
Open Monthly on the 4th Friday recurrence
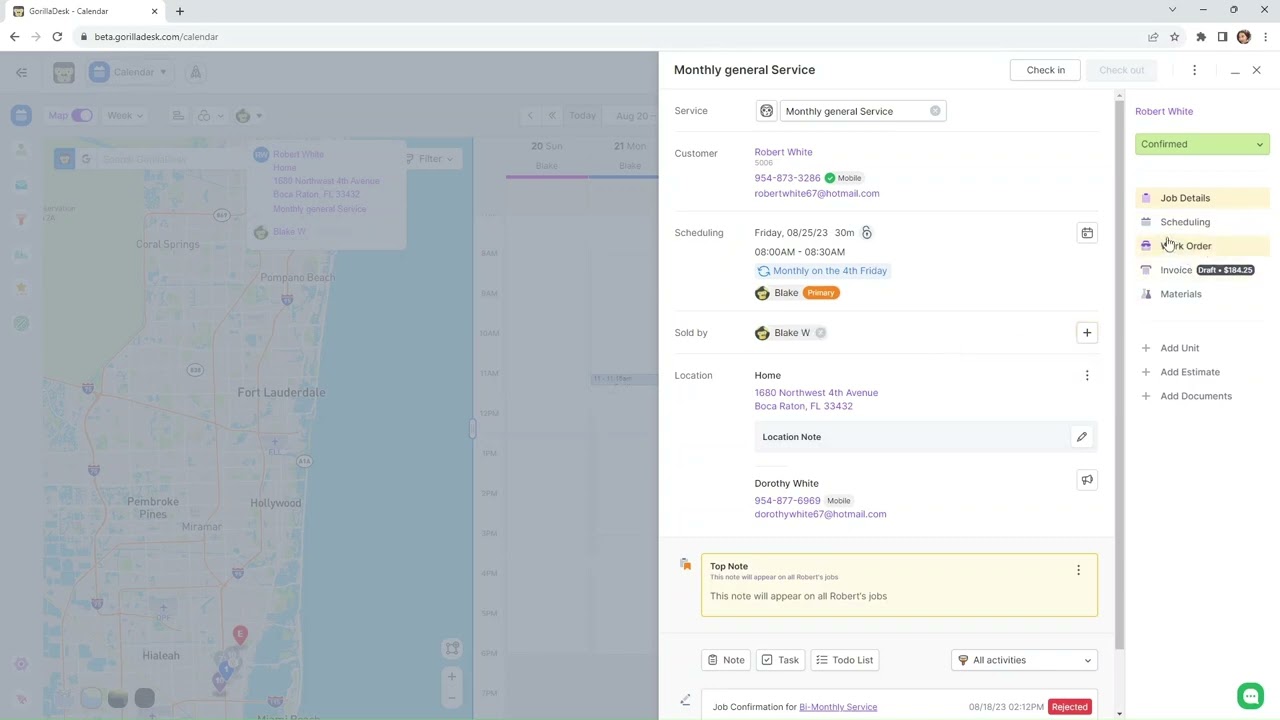(823, 271)
